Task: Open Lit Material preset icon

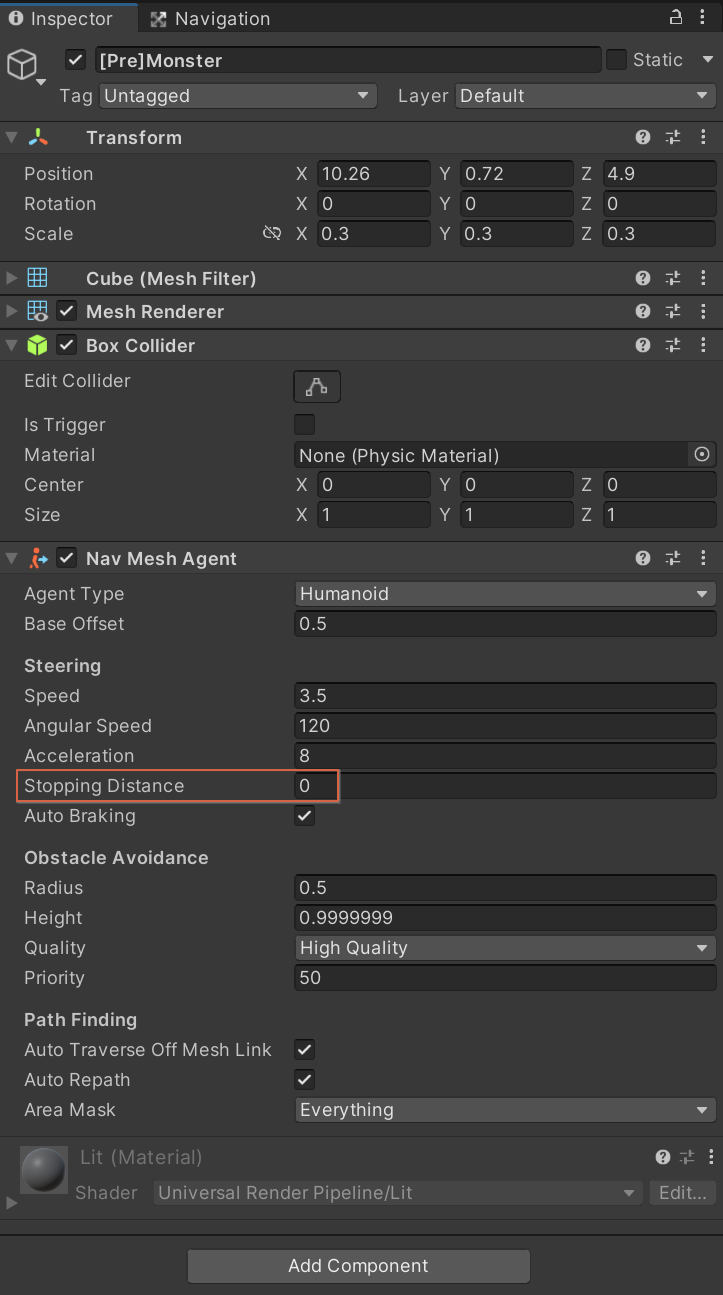Action: coord(687,1158)
